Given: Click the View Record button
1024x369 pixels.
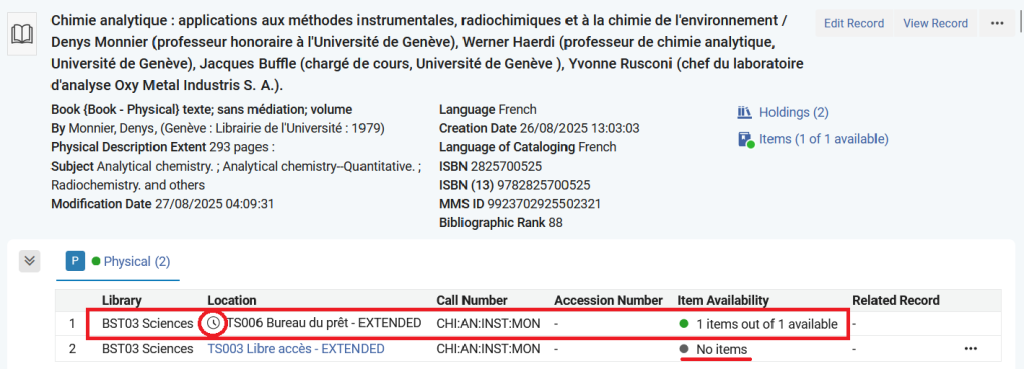Looking at the screenshot, I should 935,24.
